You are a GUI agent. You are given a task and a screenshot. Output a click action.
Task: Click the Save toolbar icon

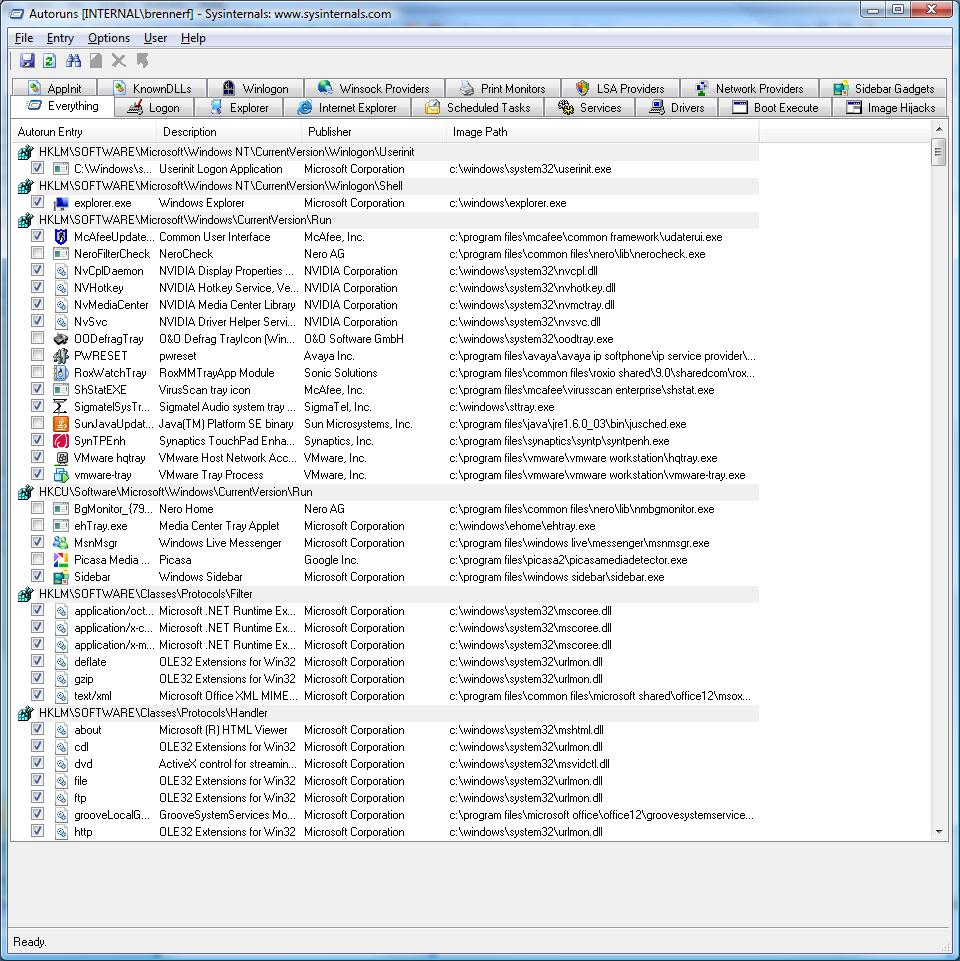[27, 61]
